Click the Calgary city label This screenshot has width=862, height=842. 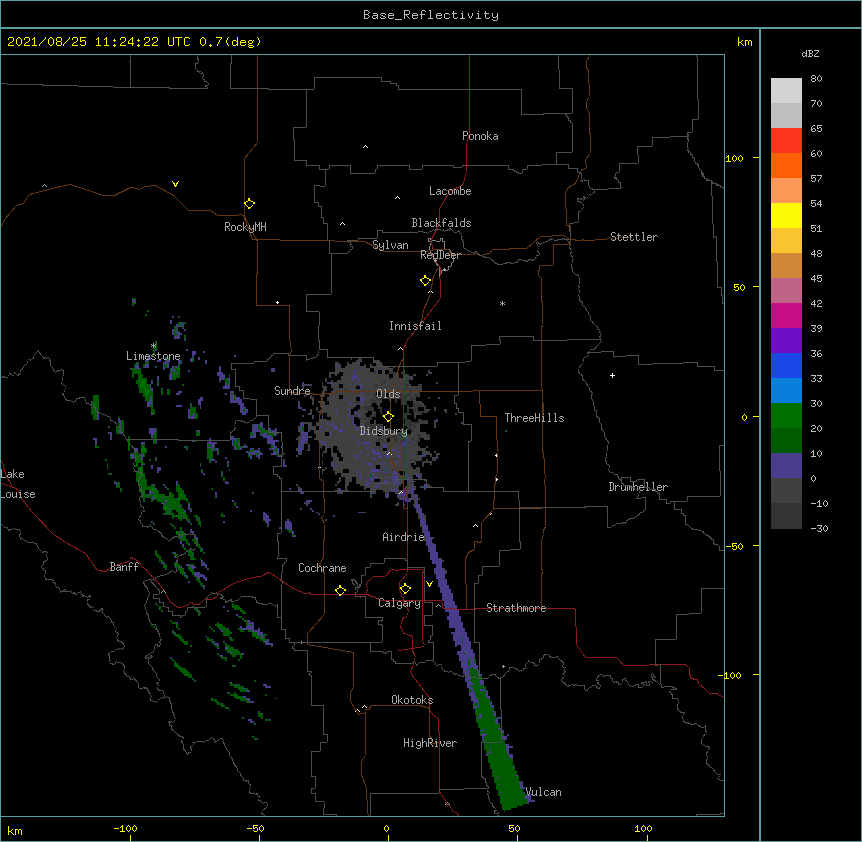coord(399,603)
